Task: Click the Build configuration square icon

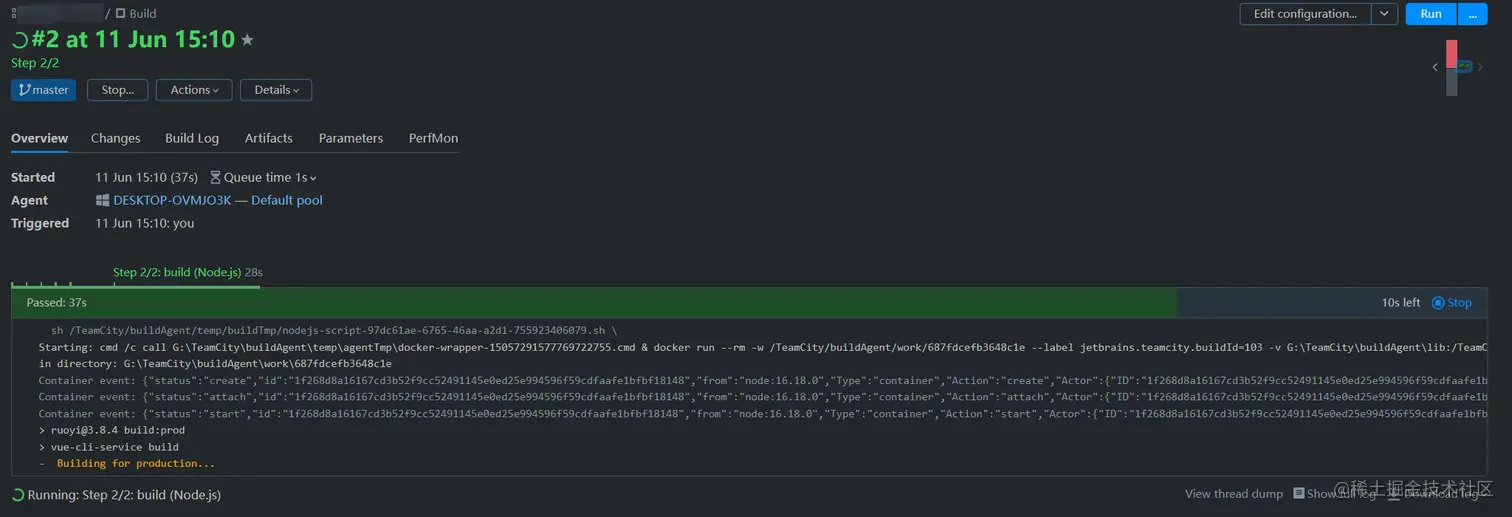Action: 120,14
